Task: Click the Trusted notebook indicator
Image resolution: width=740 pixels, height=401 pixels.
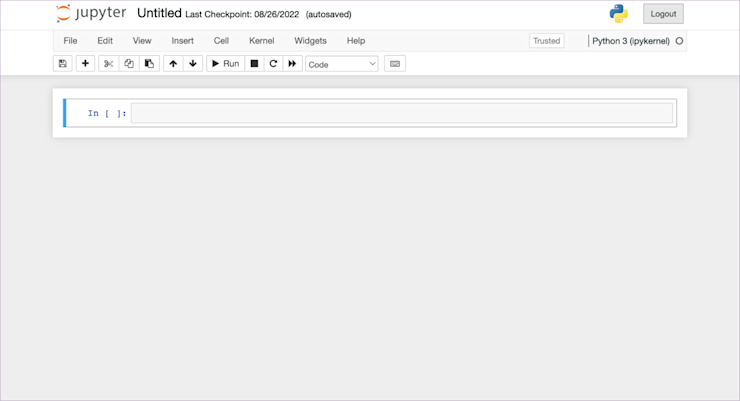Action: point(547,41)
